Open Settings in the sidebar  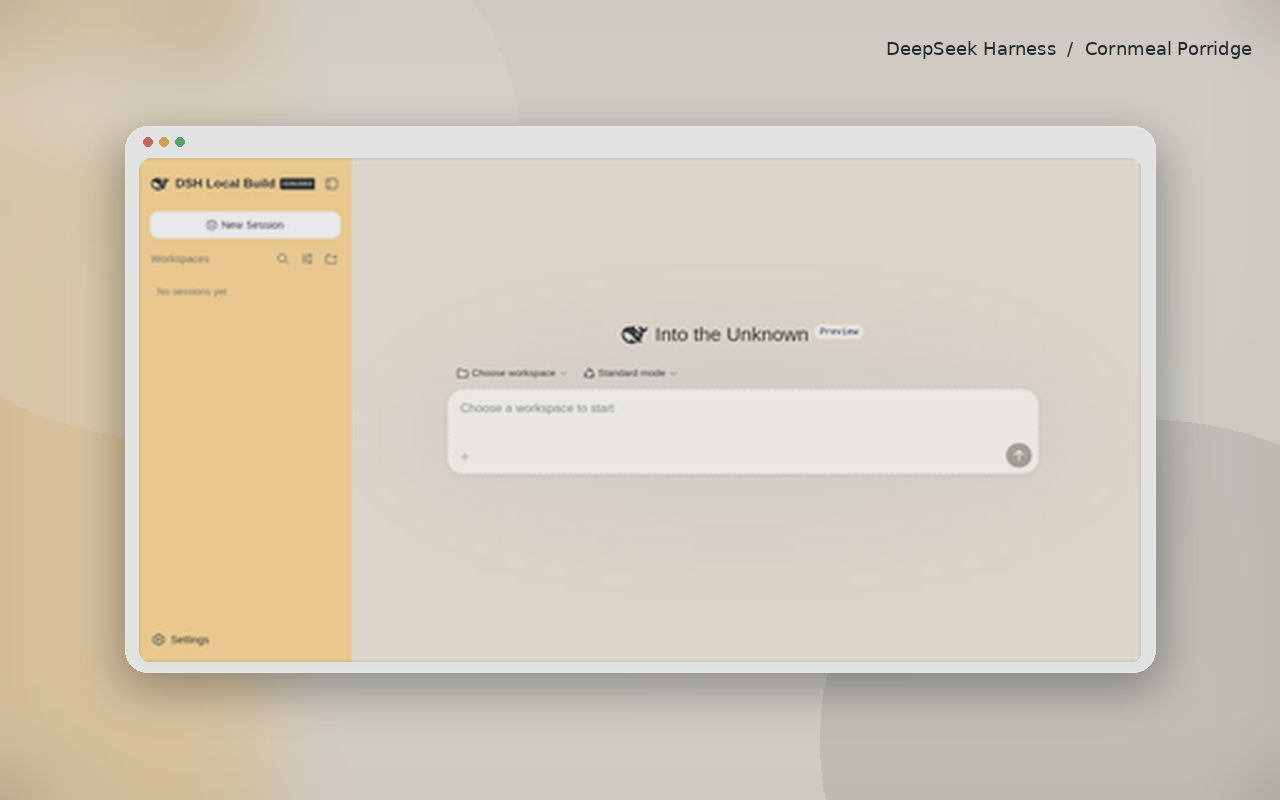coord(181,640)
